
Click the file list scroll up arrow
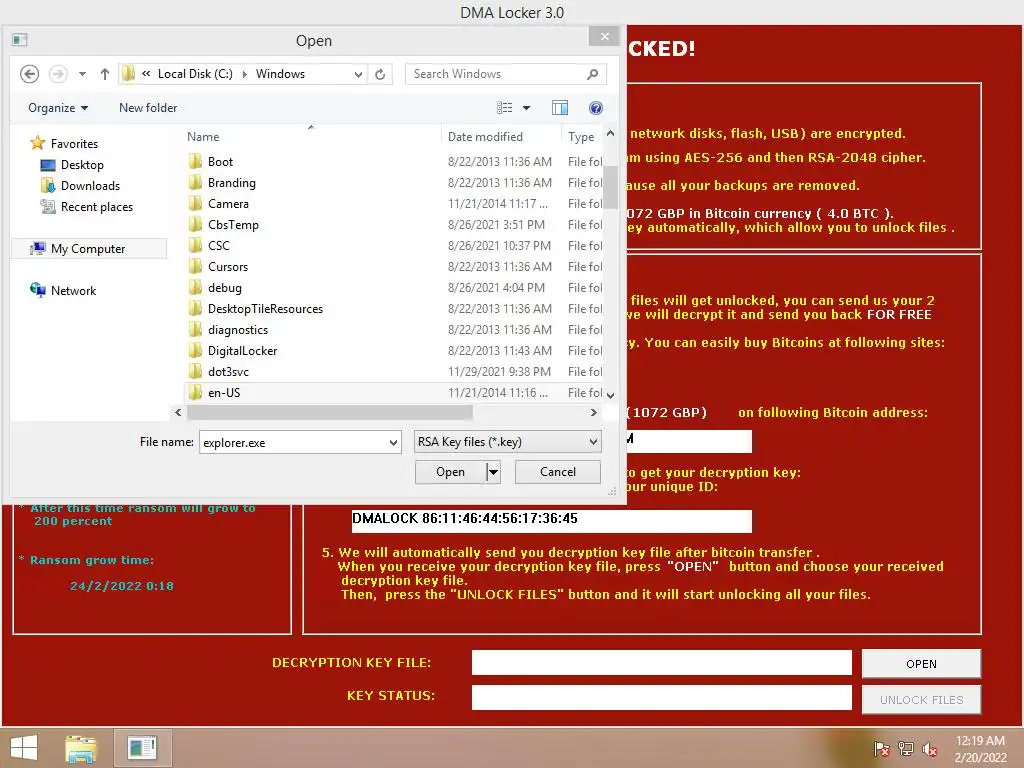[x=611, y=133]
